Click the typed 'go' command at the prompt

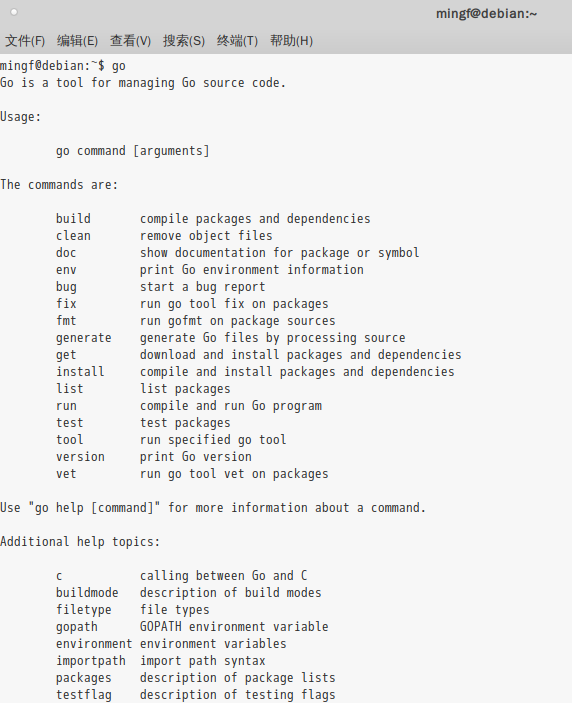118,66
